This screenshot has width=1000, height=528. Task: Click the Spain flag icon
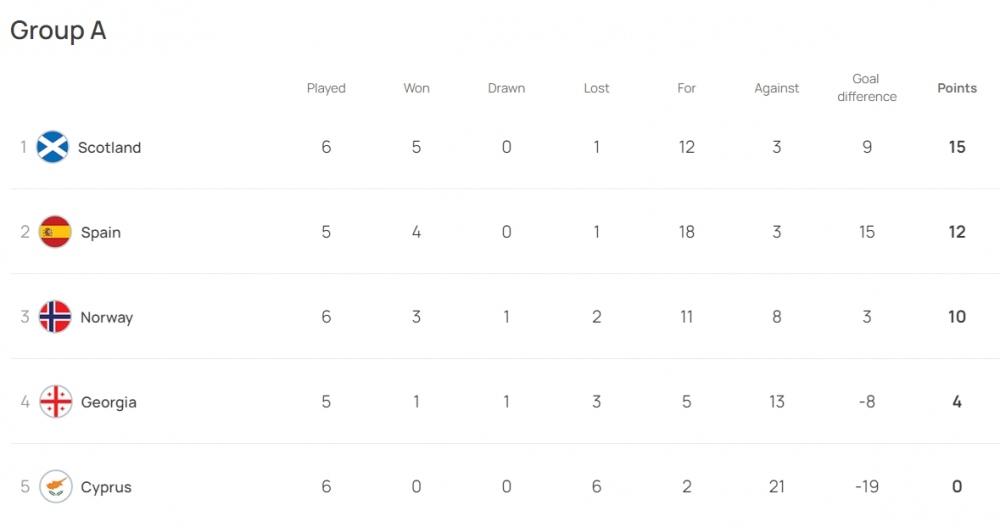[55, 232]
